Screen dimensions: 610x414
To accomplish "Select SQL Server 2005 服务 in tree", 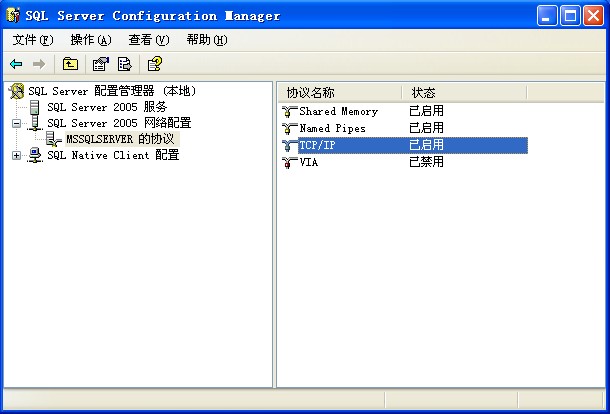I will tap(107, 107).
